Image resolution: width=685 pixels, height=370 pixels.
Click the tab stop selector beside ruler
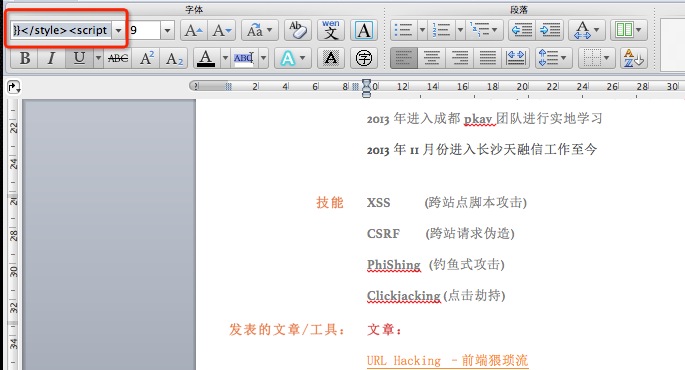click(14, 87)
